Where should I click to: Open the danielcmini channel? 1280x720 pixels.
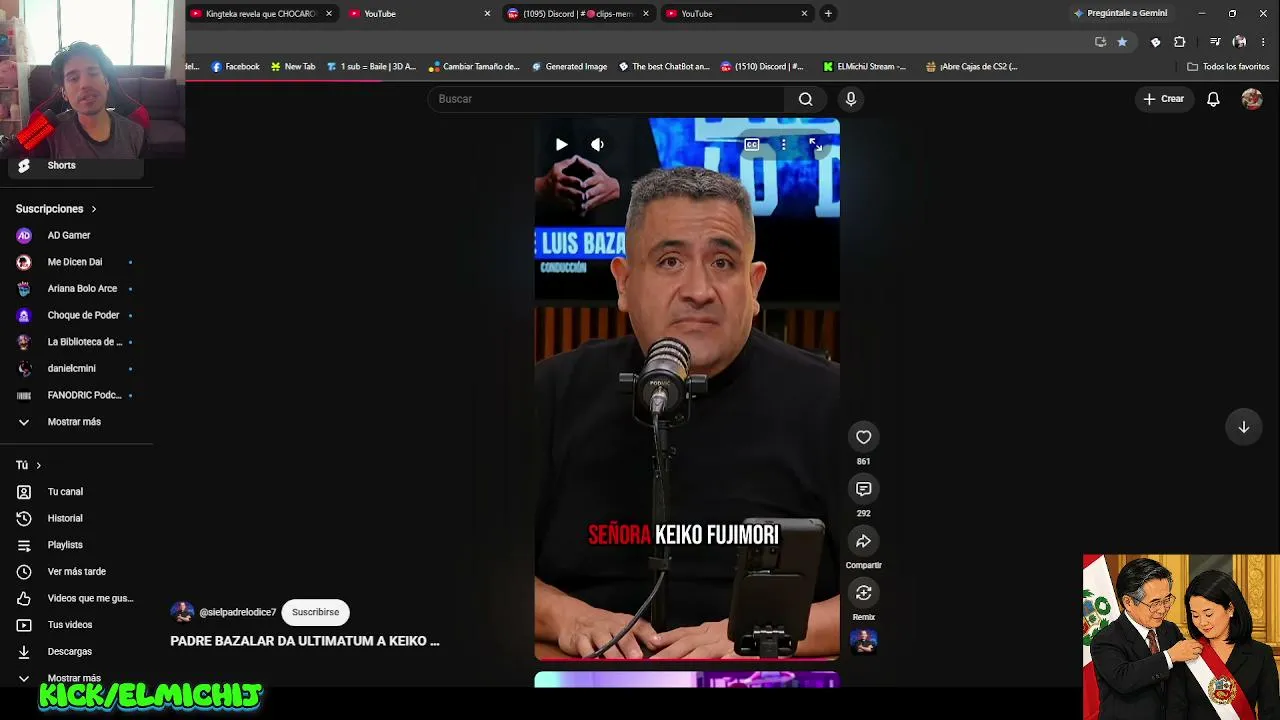76,369
